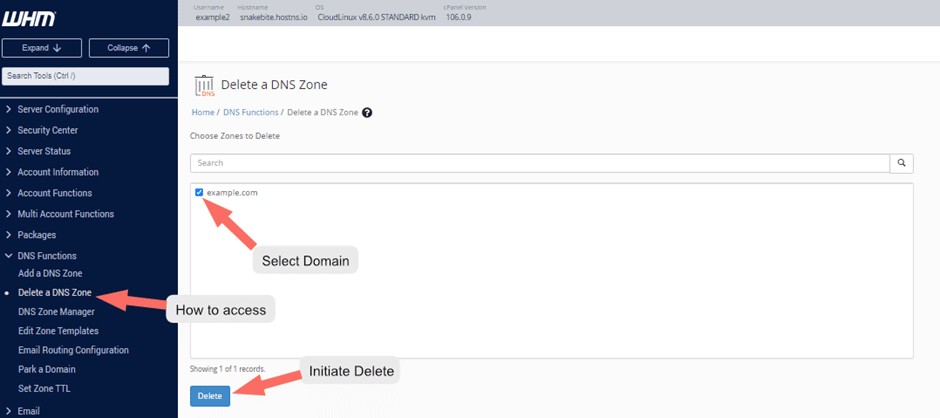Click 'Showing 1 of 1 records.' text
Image resolution: width=940 pixels, height=418 pixels.
228,369
